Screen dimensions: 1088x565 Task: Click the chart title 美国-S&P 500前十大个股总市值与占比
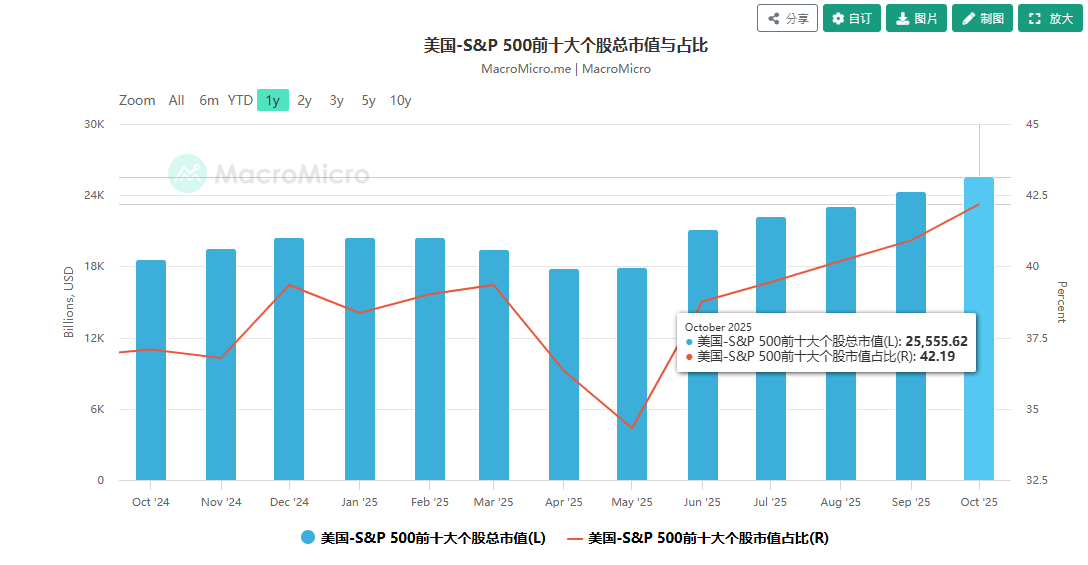(566, 46)
